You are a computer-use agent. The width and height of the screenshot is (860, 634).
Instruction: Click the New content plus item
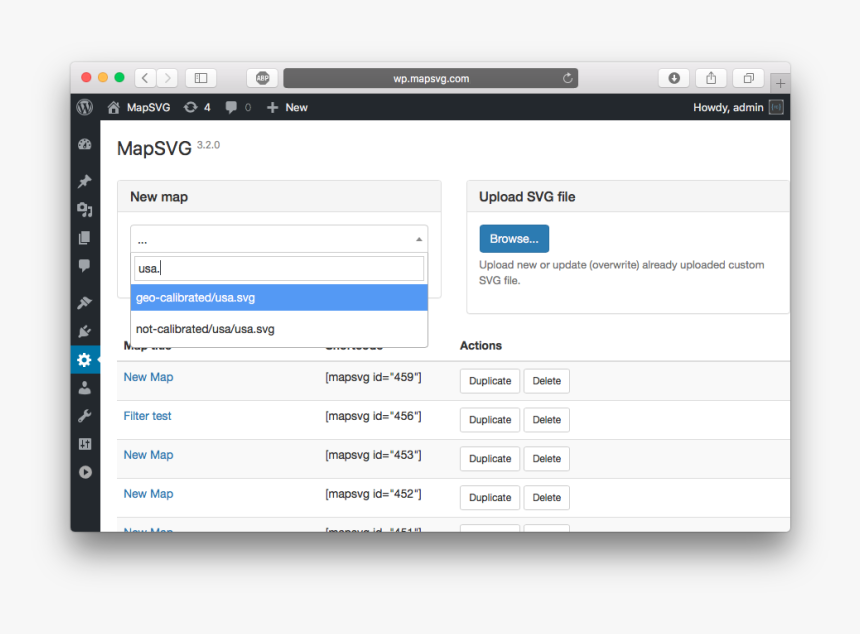pos(287,107)
